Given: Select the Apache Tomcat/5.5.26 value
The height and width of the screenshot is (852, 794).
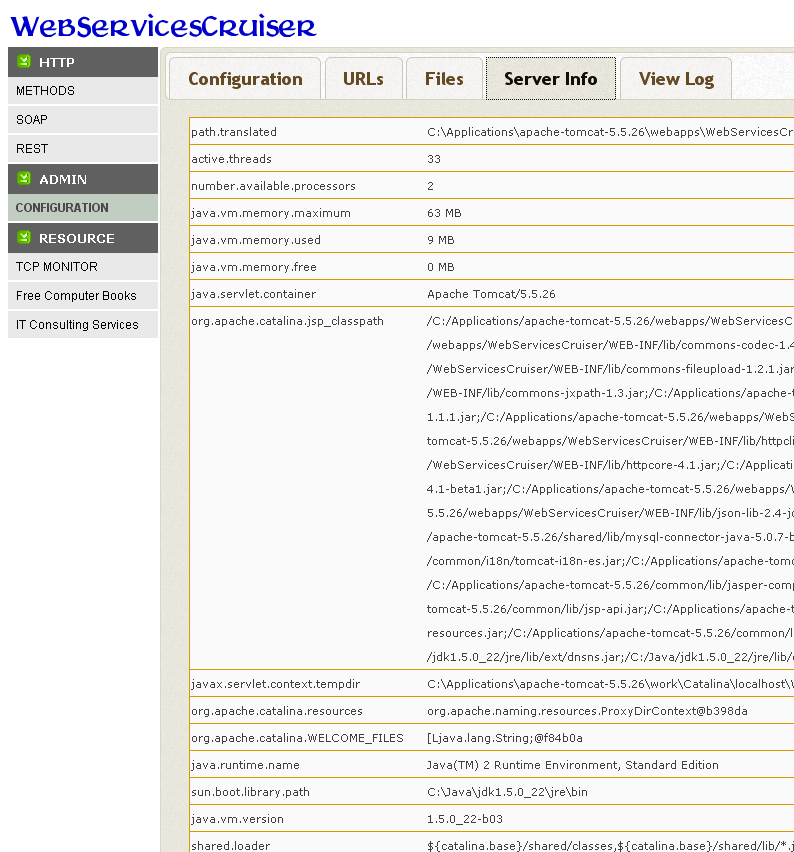Looking at the screenshot, I should pyautogui.click(x=491, y=294).
